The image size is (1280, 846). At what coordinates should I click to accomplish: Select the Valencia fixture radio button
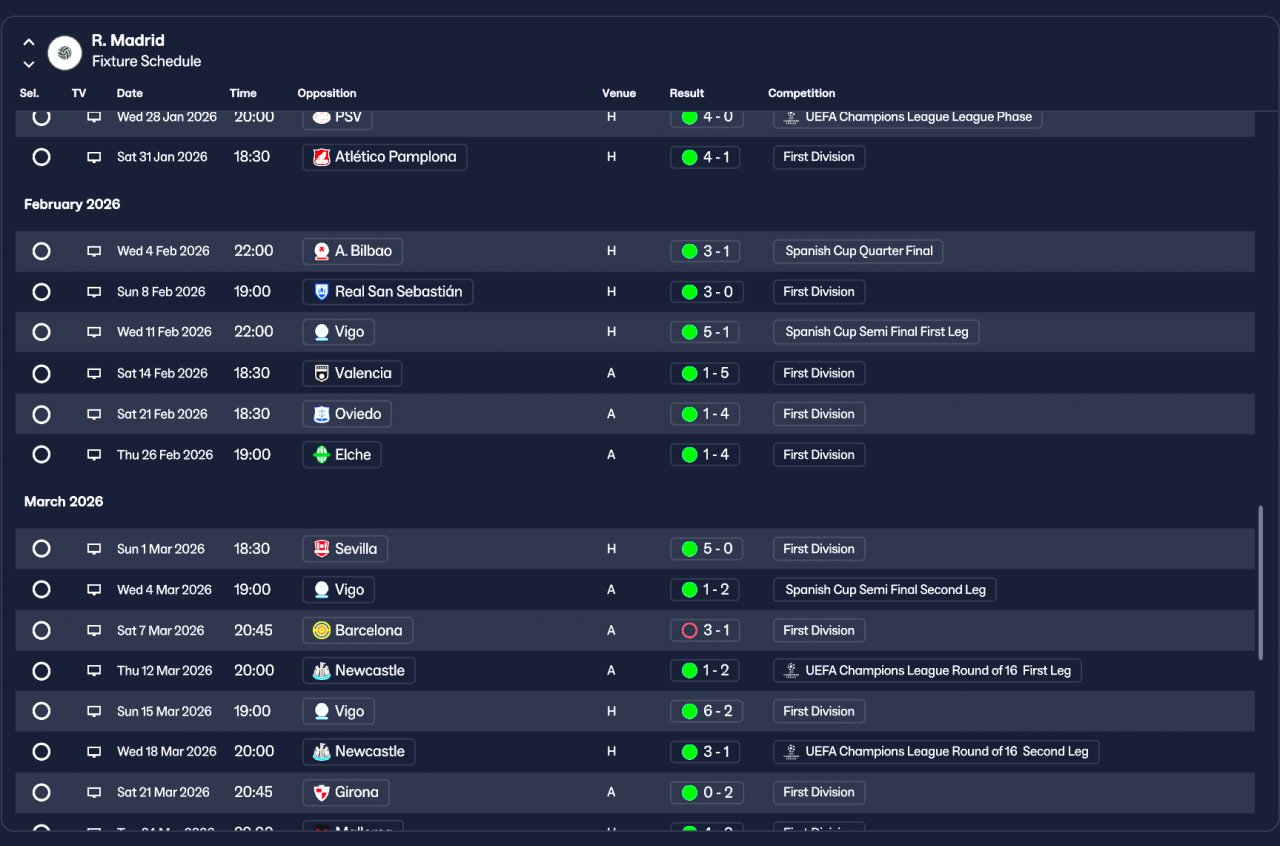(41, 373)
